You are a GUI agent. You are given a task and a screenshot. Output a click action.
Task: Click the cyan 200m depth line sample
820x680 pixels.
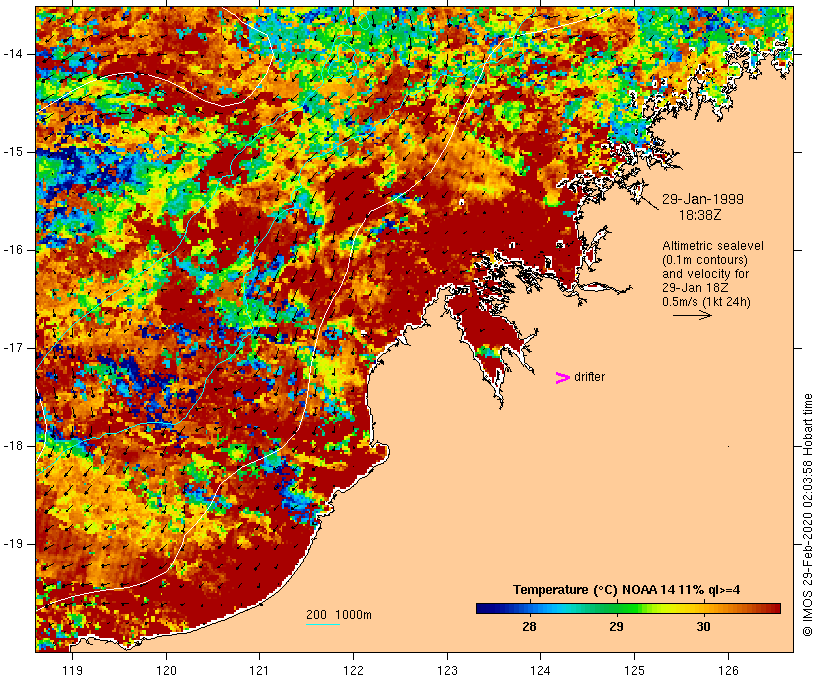coord(323,624)
